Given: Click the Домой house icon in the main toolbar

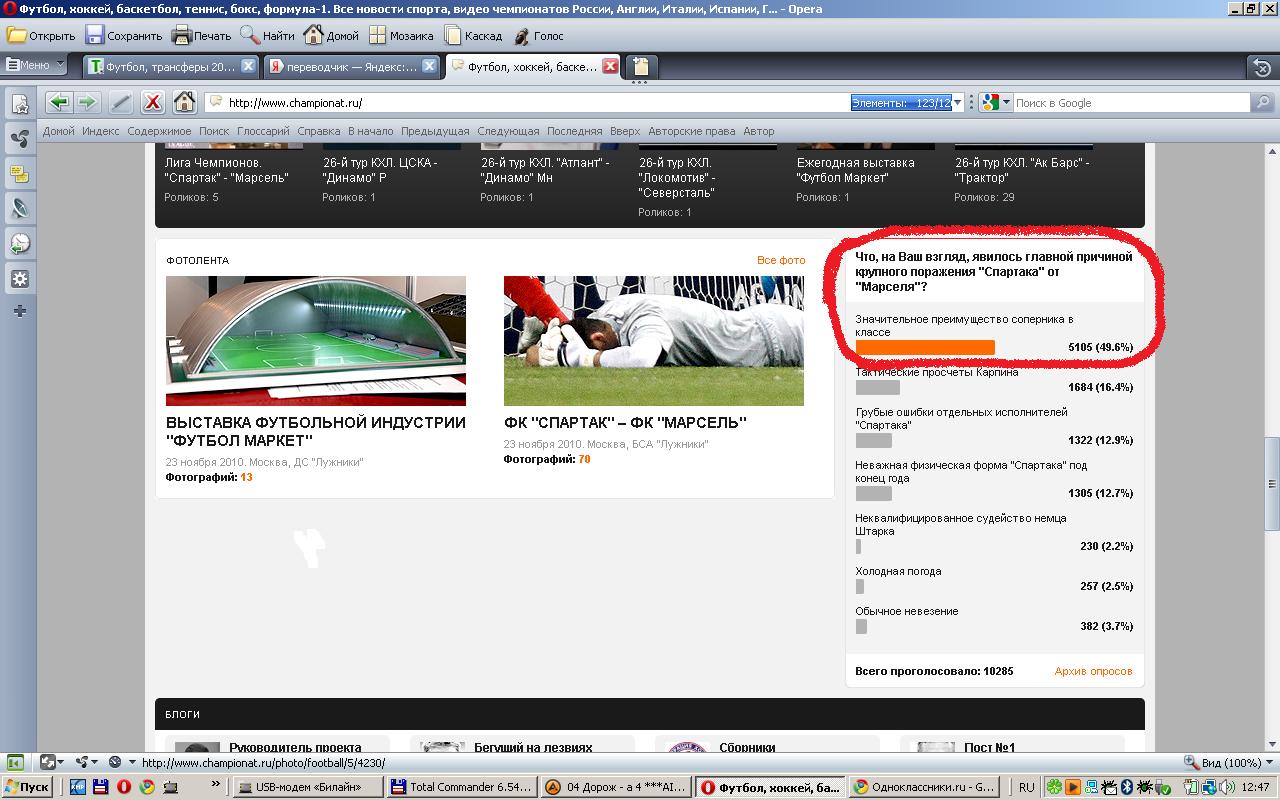Looking at the screenshot, I should point(313,35).
